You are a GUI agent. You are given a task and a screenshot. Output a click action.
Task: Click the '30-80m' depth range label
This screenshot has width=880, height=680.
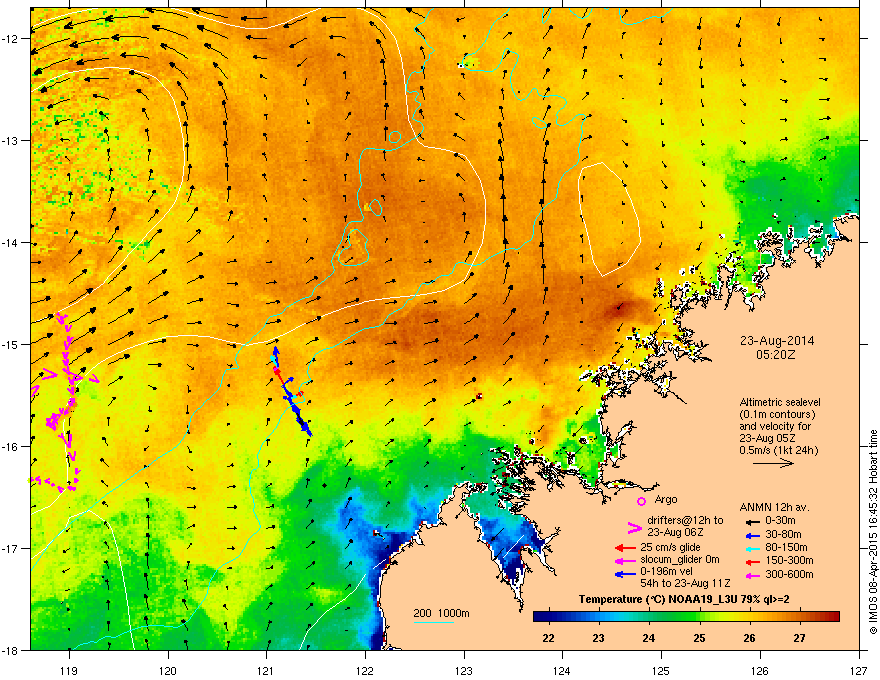(783, 534)
